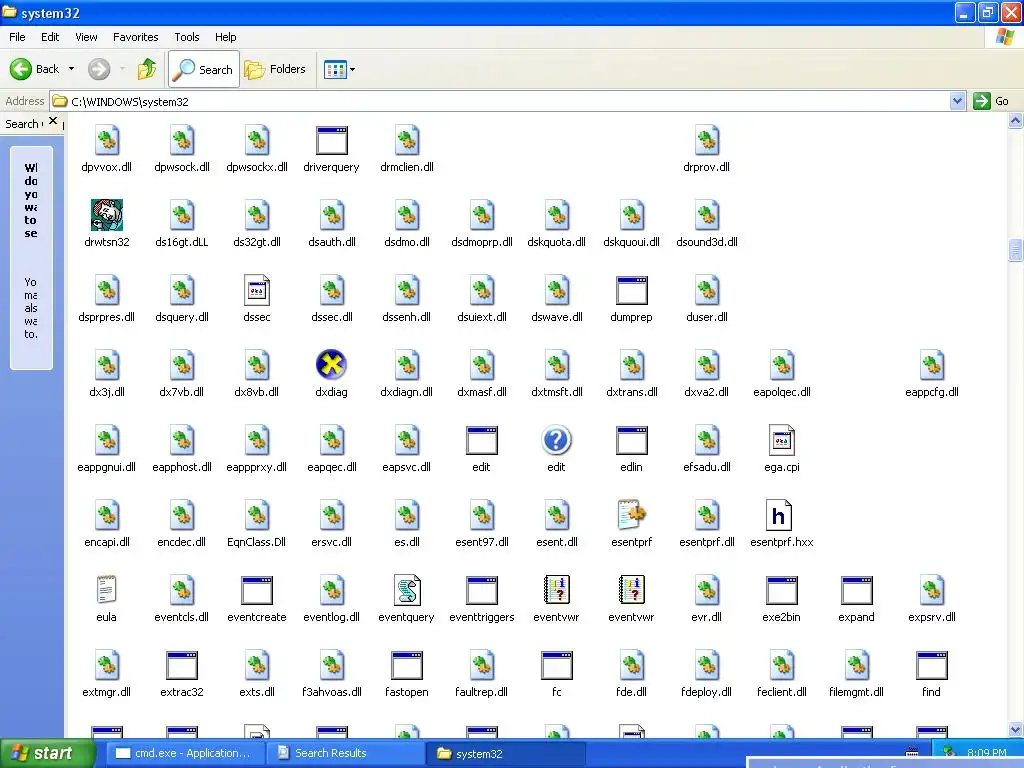1024x768 pixels.
Task: Expand the address bar dropdown
Action: coord(957,101)
